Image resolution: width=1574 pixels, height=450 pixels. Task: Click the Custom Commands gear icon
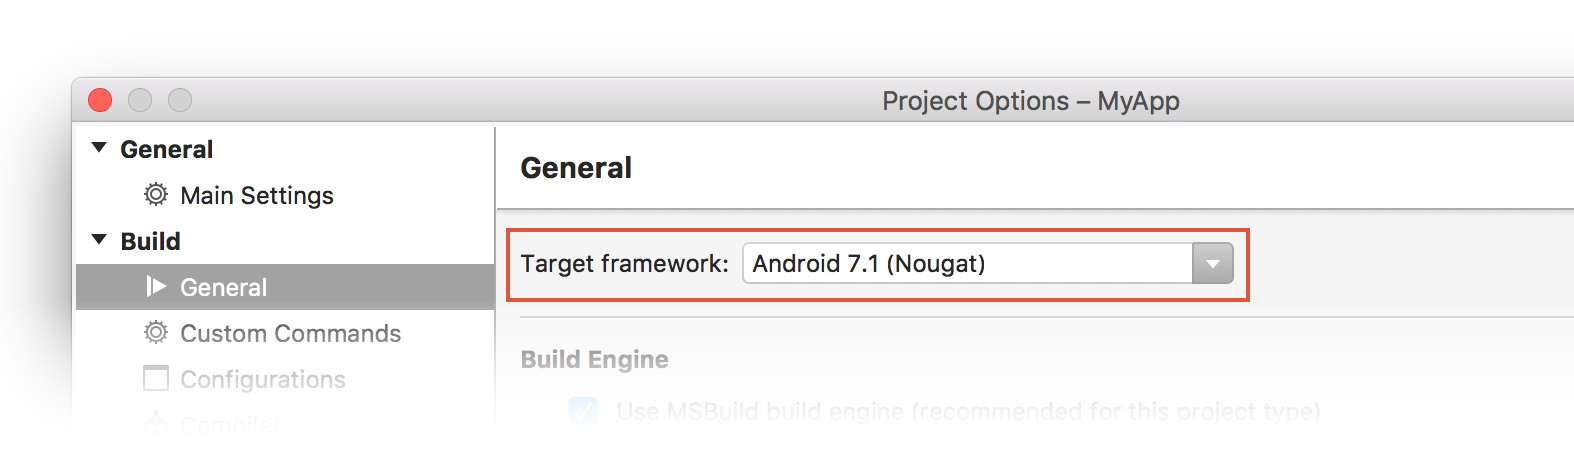(156, 332)
